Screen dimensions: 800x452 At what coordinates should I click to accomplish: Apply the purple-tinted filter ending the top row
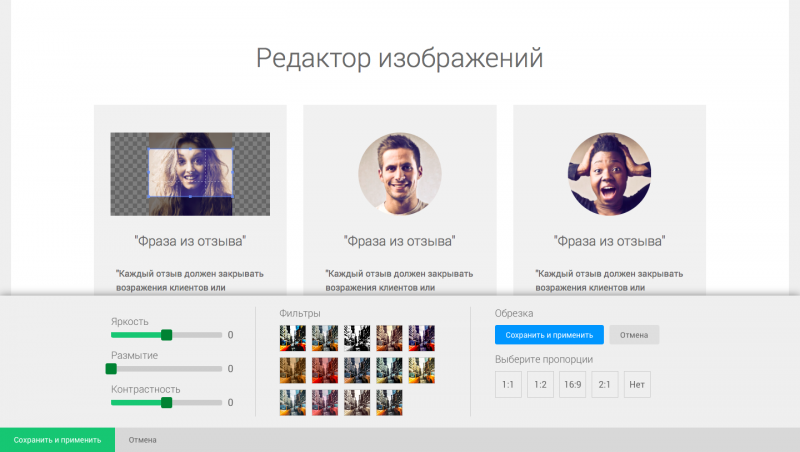(x=421, y=337)
